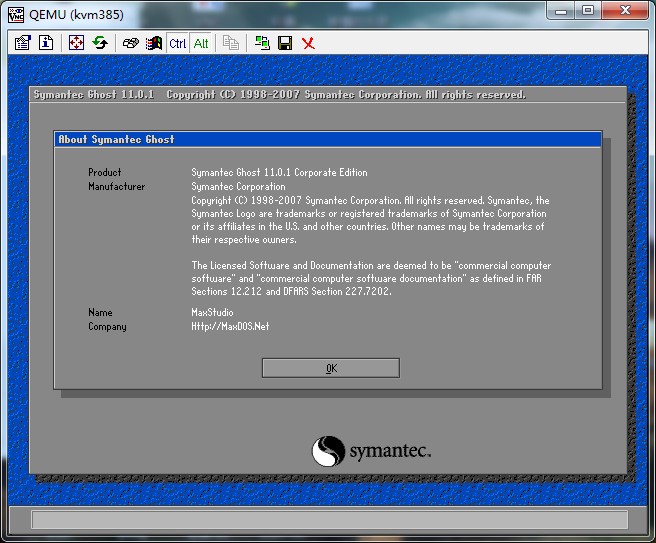Screen dimensions: 656x543
Task: Disconnect using the red X icon
Action: 308,43
